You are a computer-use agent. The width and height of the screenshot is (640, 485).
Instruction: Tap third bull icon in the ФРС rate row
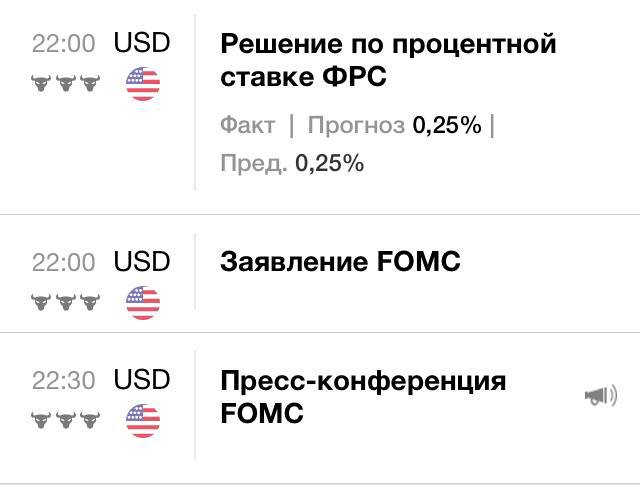tap(90, 83)
